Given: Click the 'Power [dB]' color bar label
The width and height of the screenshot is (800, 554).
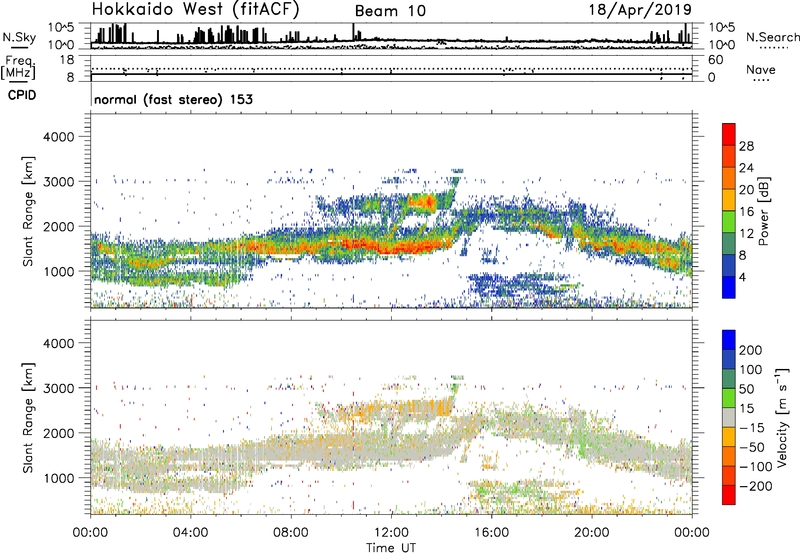Looking at the screenshot, I should pyautogui.click(x=763, y=211).
